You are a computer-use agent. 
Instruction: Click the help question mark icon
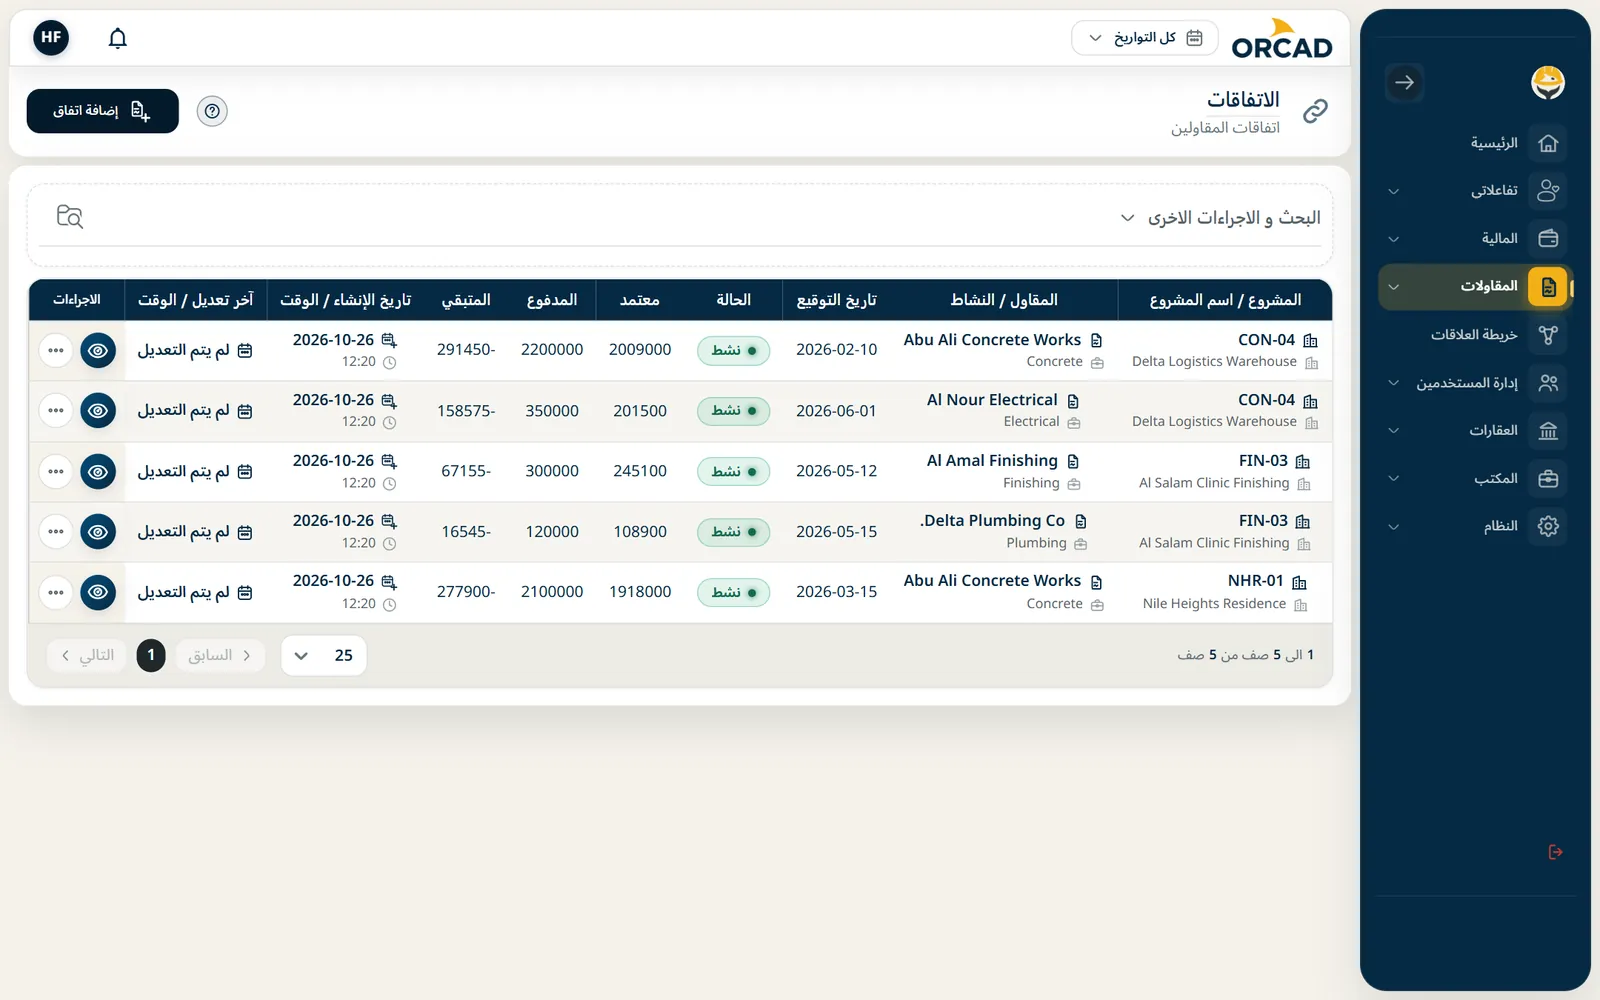click(212, 111)
